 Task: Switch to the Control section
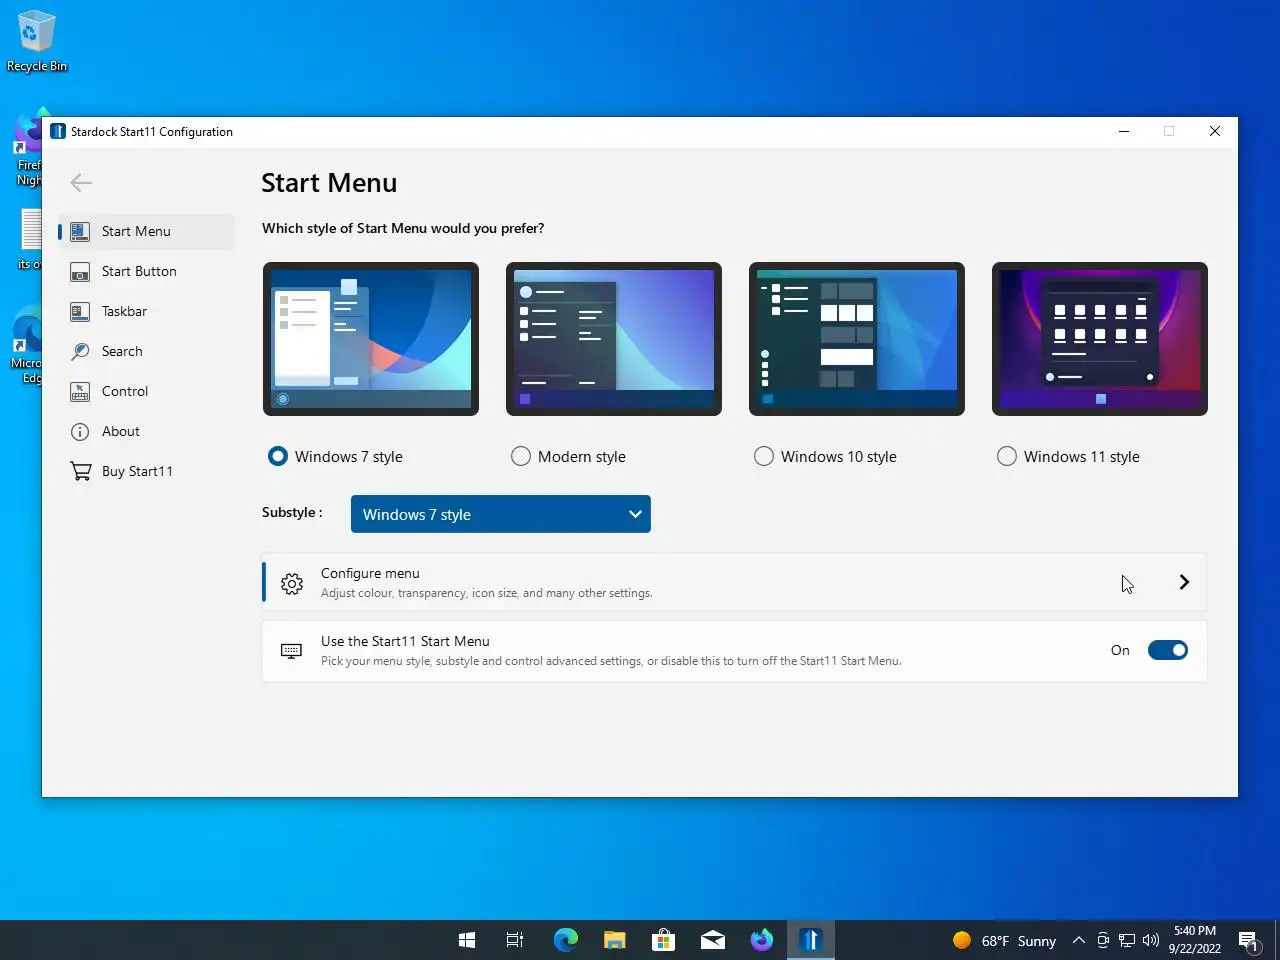[x=146, y=391]
